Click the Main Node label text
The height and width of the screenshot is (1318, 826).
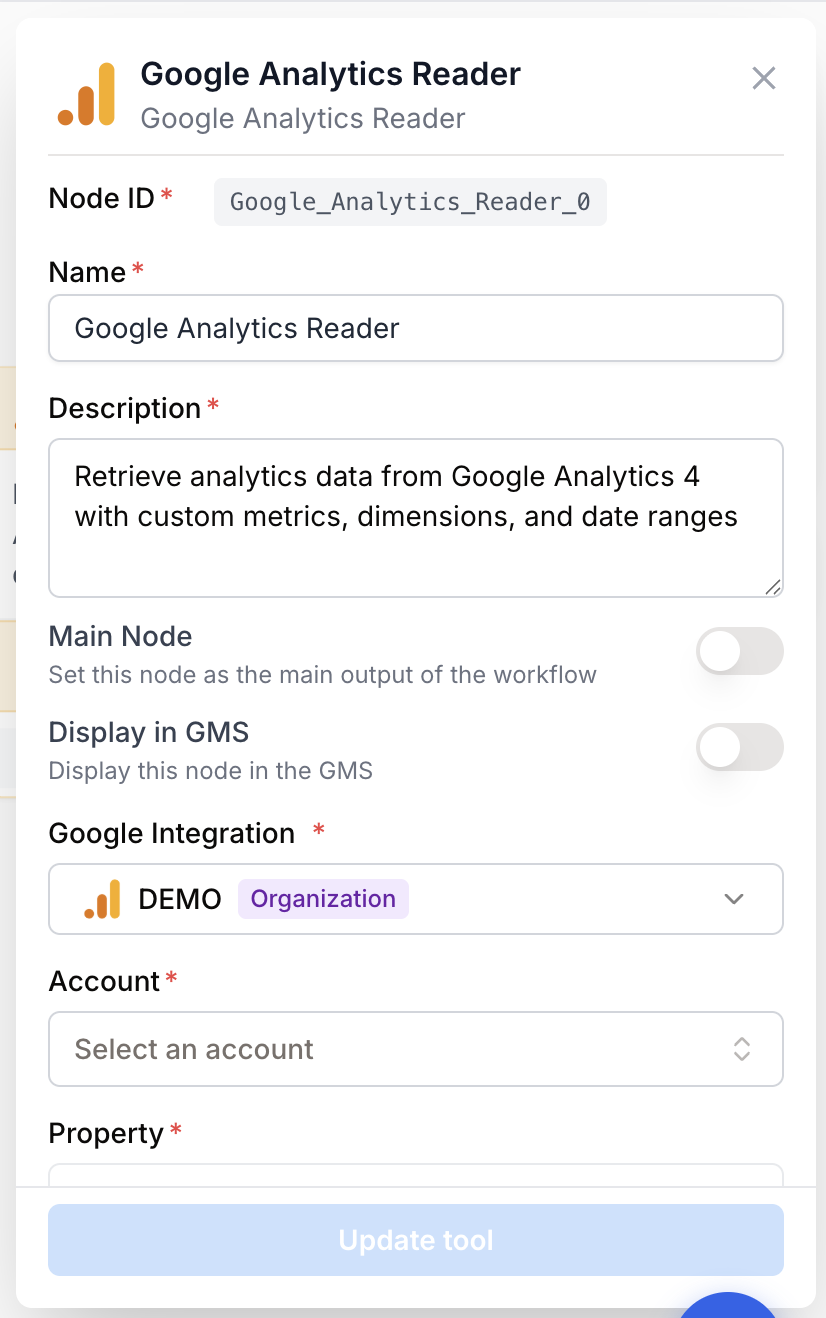120,636
